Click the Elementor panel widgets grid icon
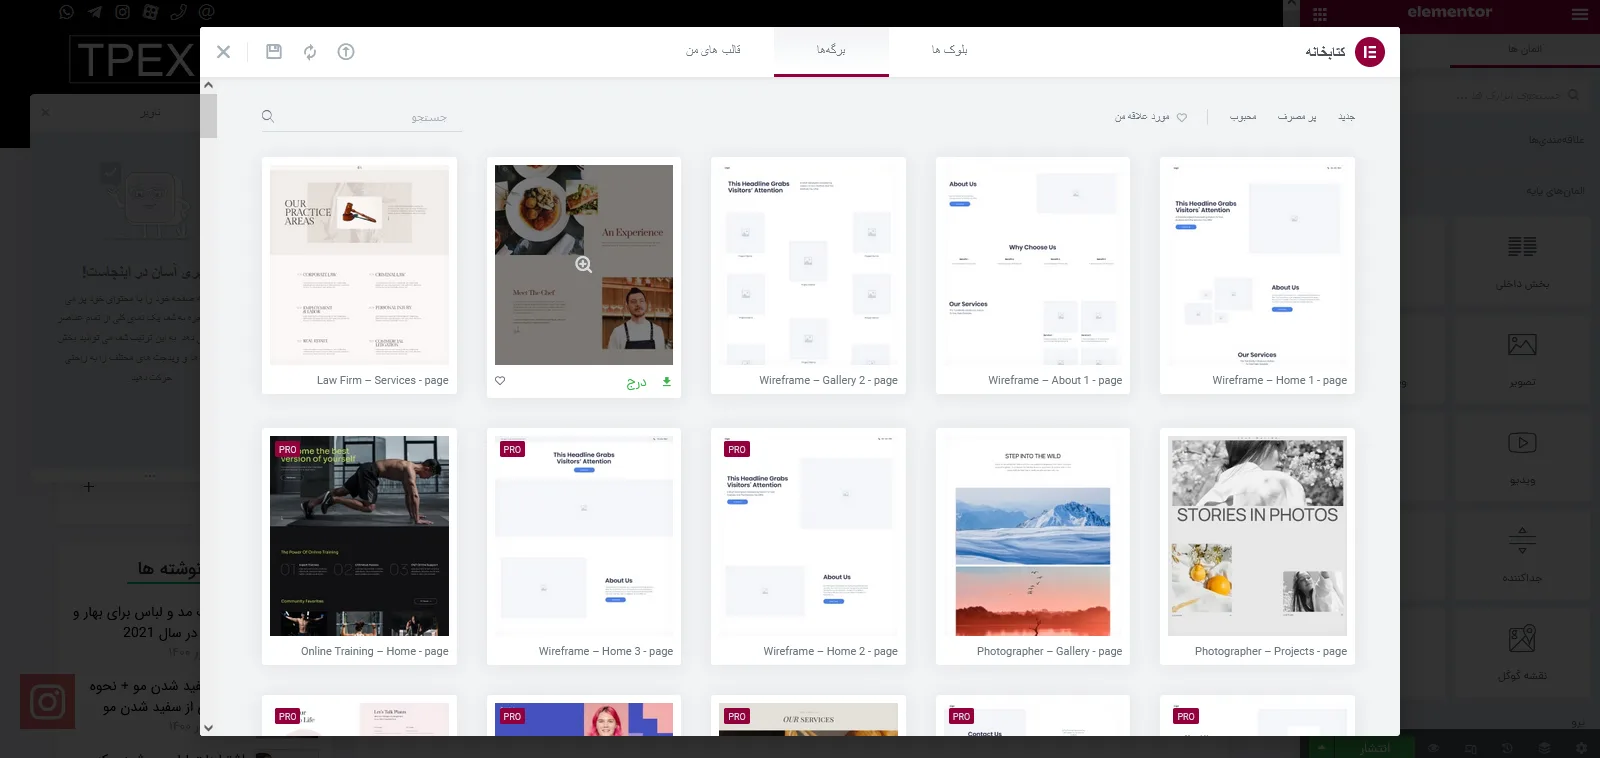This screenshot has height=758, width=1600. 1320,13
